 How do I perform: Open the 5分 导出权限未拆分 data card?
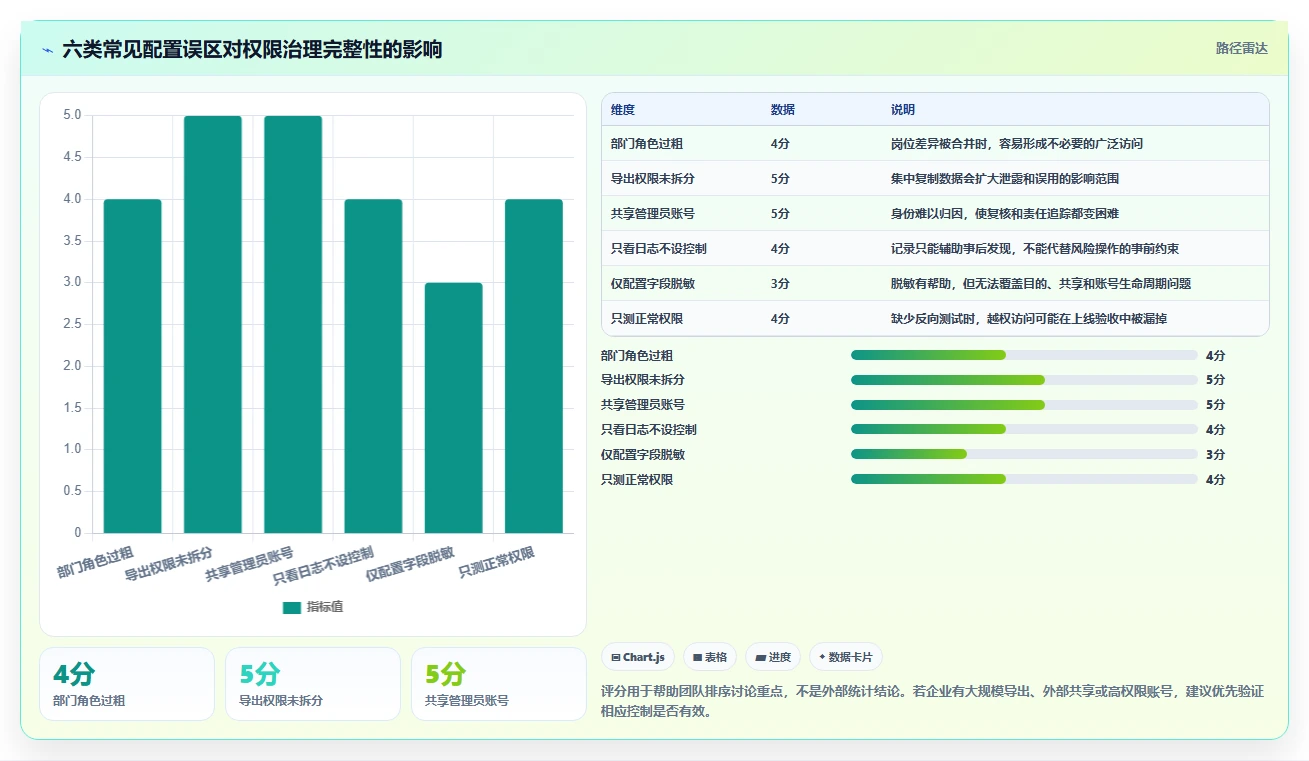[313, 684]
